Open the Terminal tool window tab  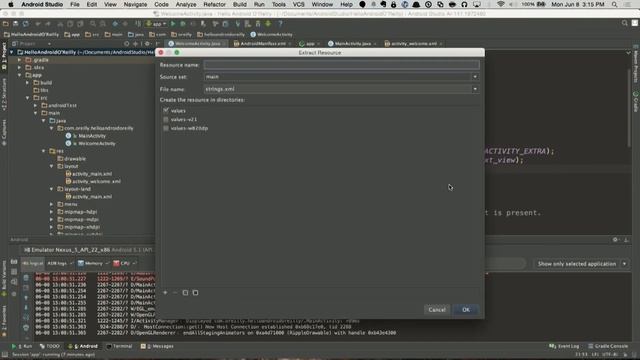pyautogui.click(x=119, y=346)
